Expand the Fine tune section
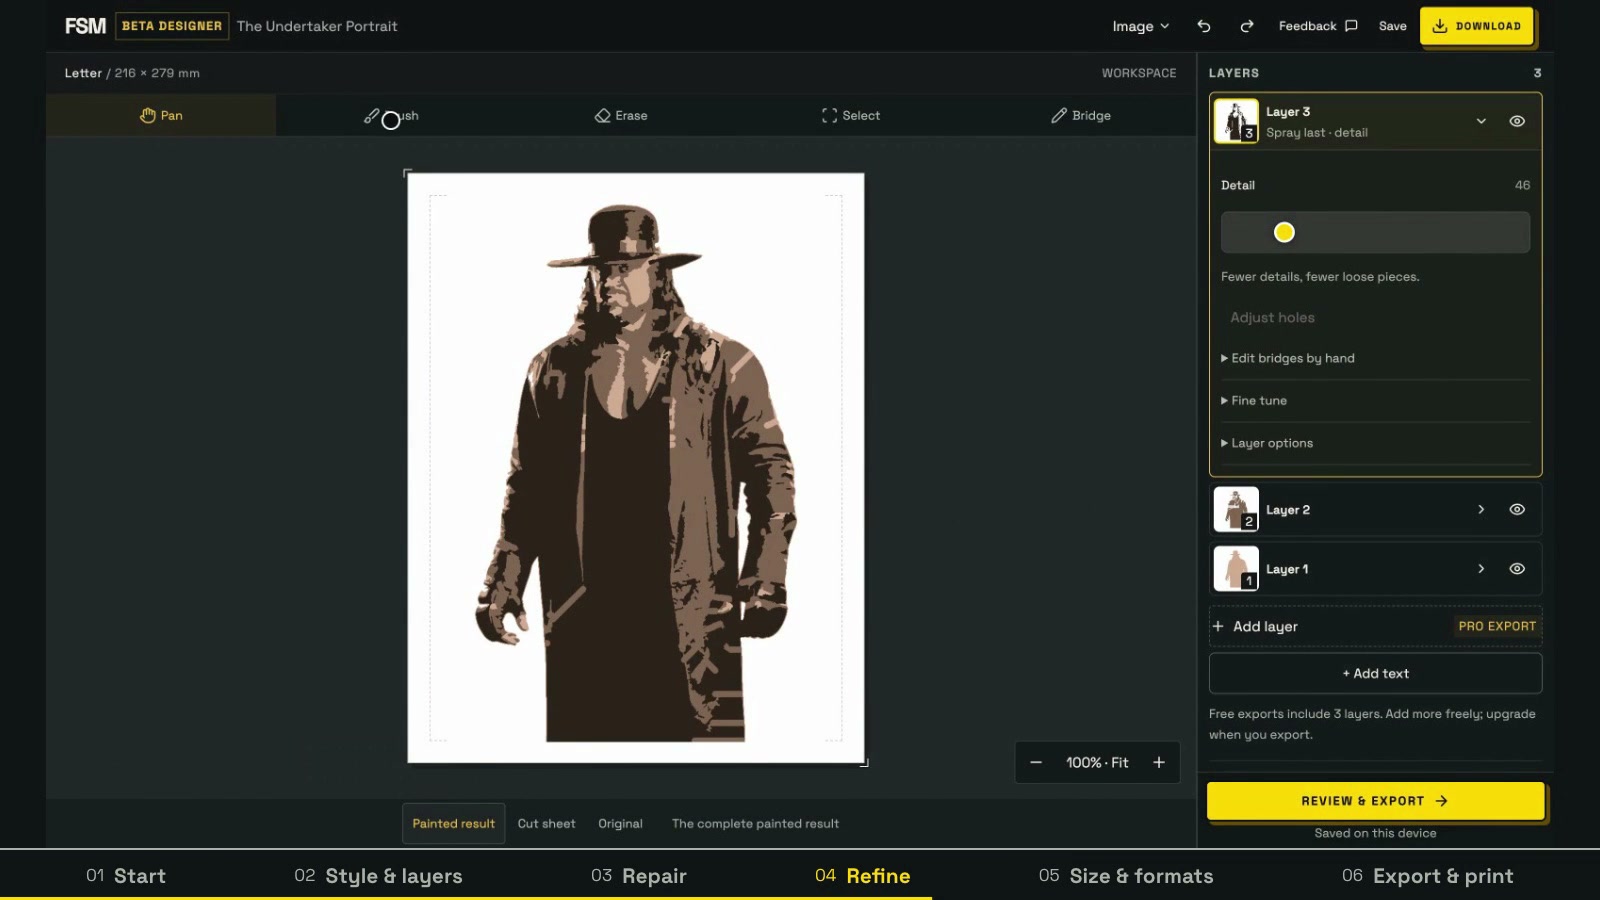Image resolution: width=1600 pixels, height=900 pixels. coord(1254,400)
